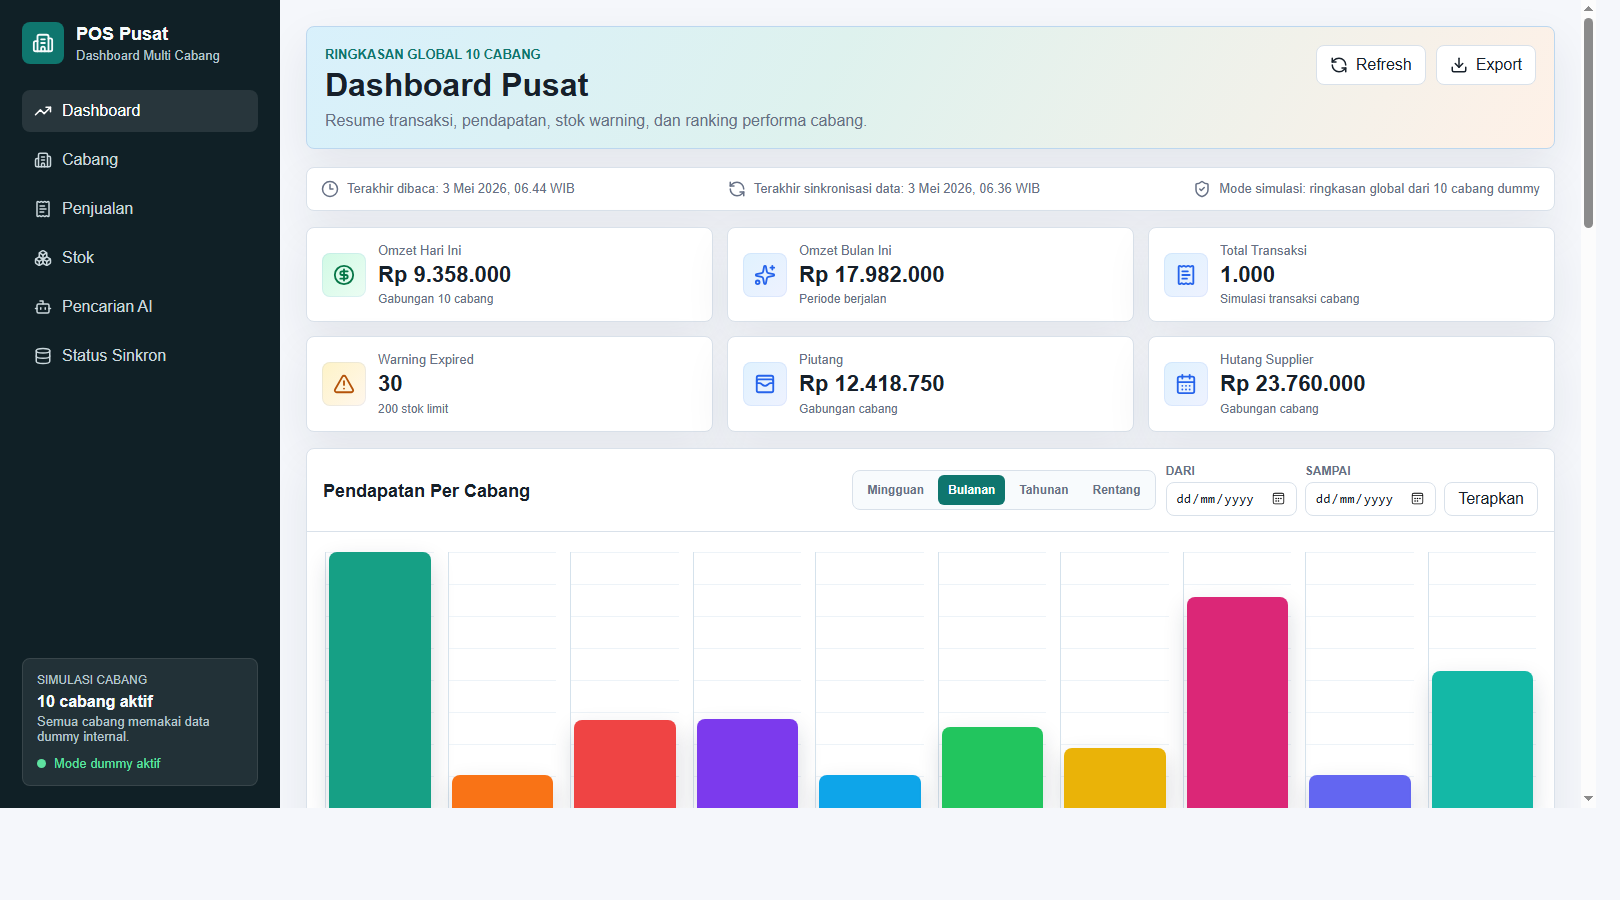Click the Piutang card icon
This screenshot has height=900, width=1620.
(765, 384)
